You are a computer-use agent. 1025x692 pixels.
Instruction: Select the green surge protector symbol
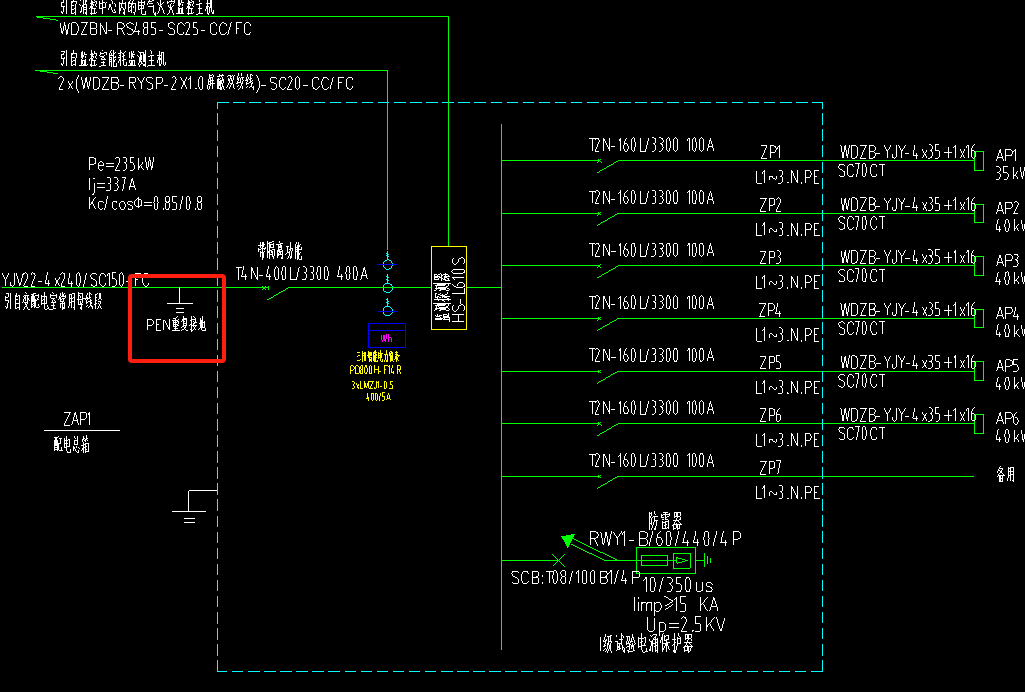tap(665, 561)
